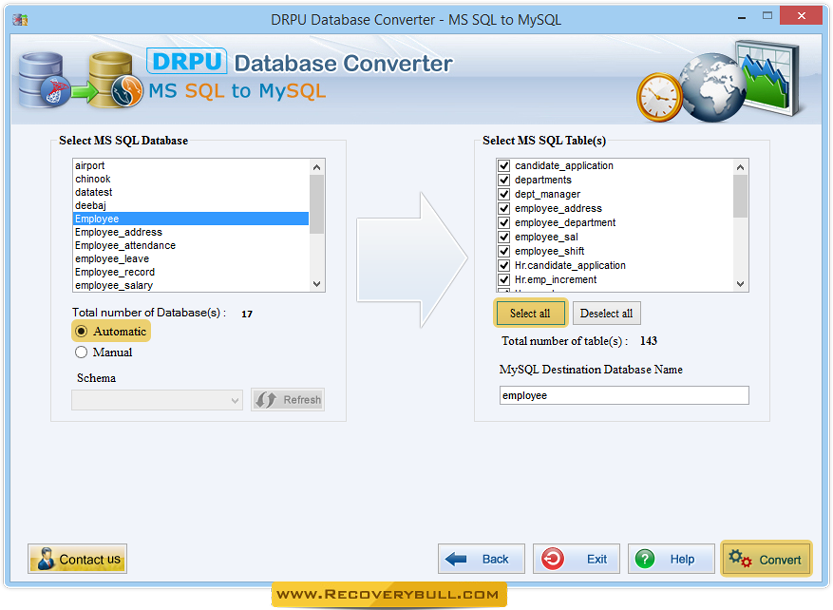This screenshot has width=833, height=610.
Task: Click the Refresh arrows icon
Action: tap(266, 400)
